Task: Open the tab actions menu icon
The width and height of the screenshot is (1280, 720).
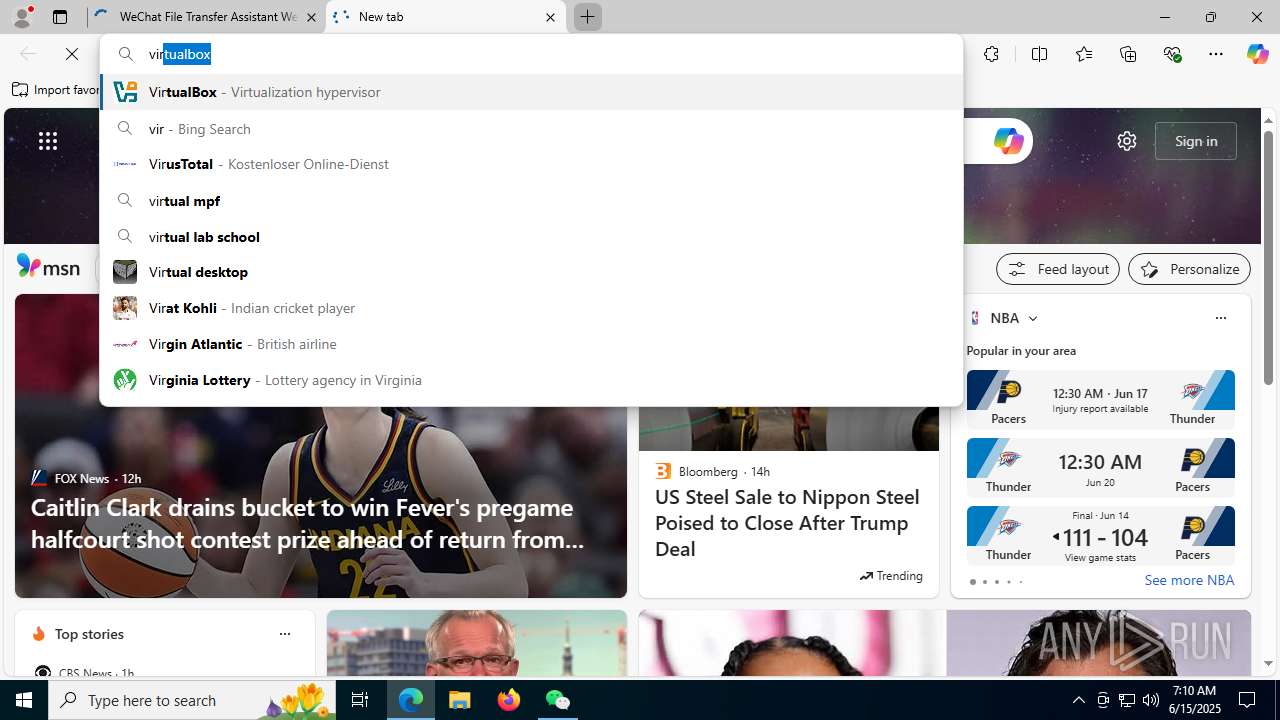Action: click(60, 17)
